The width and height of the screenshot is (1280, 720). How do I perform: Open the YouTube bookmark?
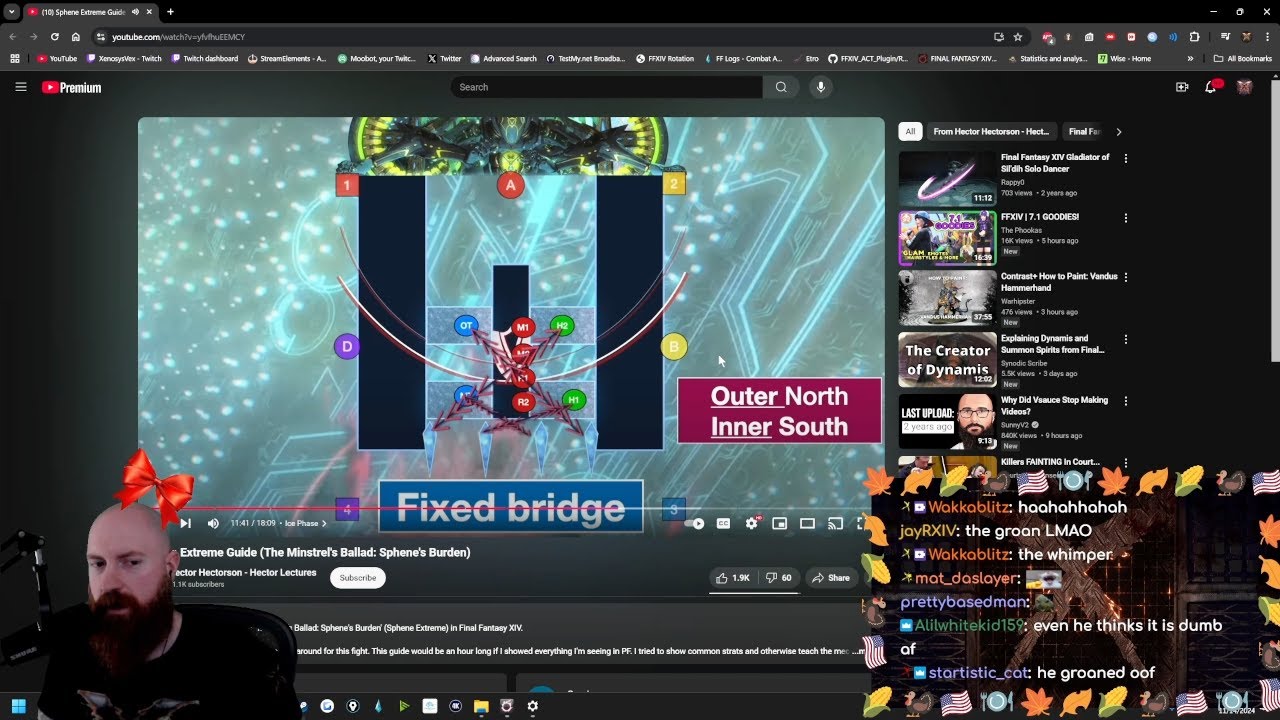coord(57,59)
